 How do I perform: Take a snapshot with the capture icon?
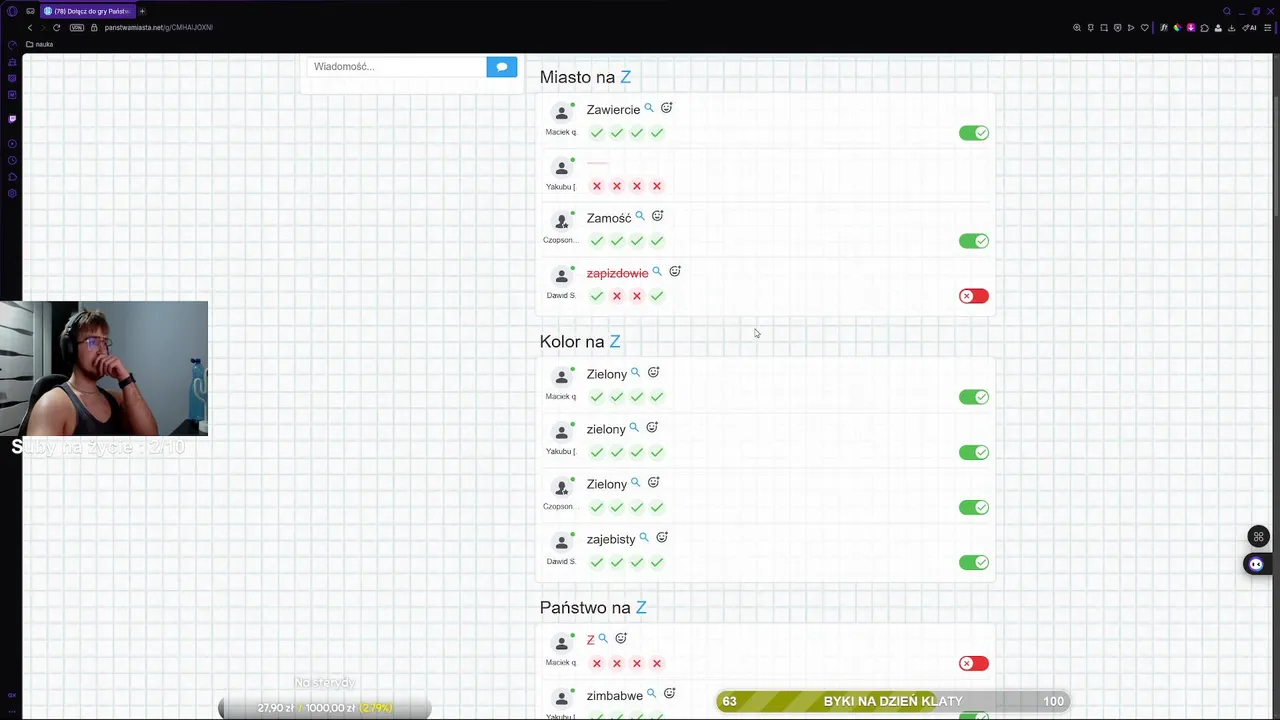1104,28
